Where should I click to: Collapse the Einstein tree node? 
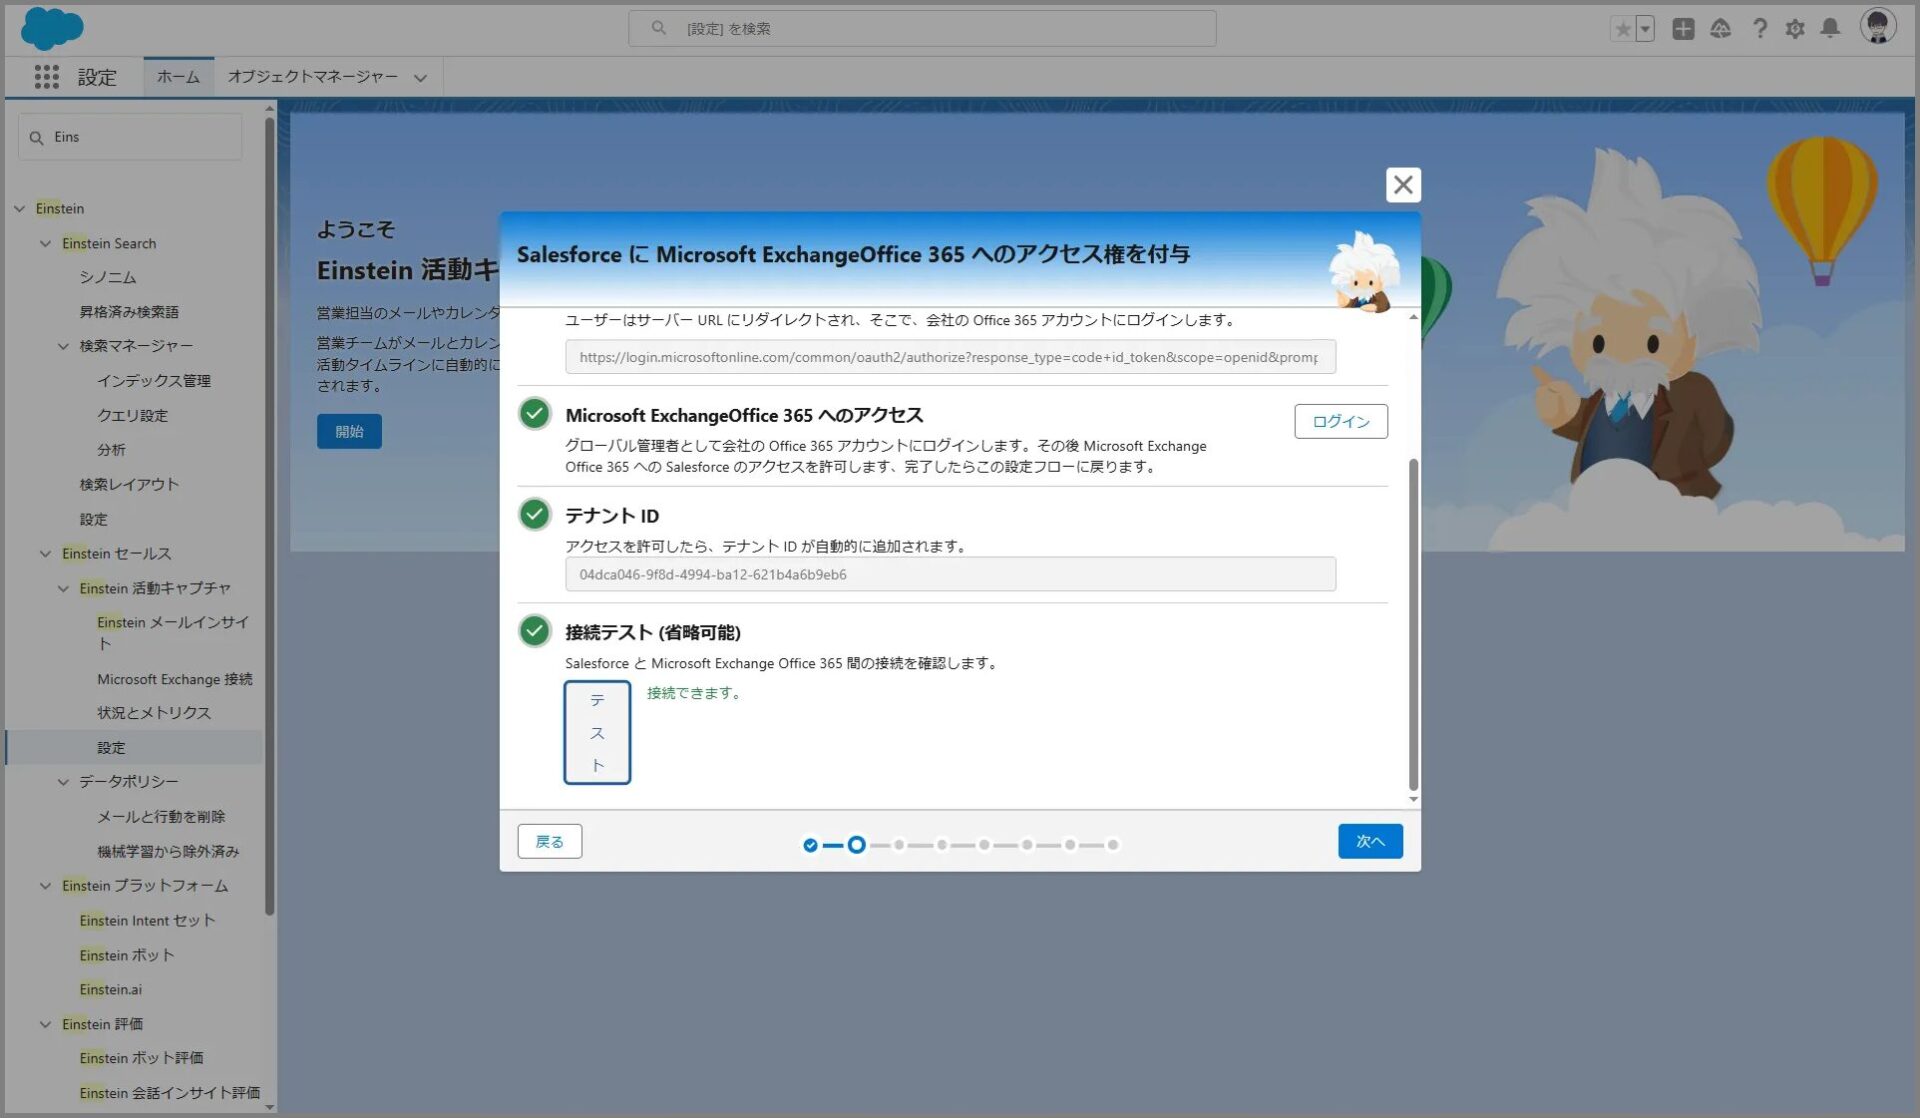[x=19, y=208]
